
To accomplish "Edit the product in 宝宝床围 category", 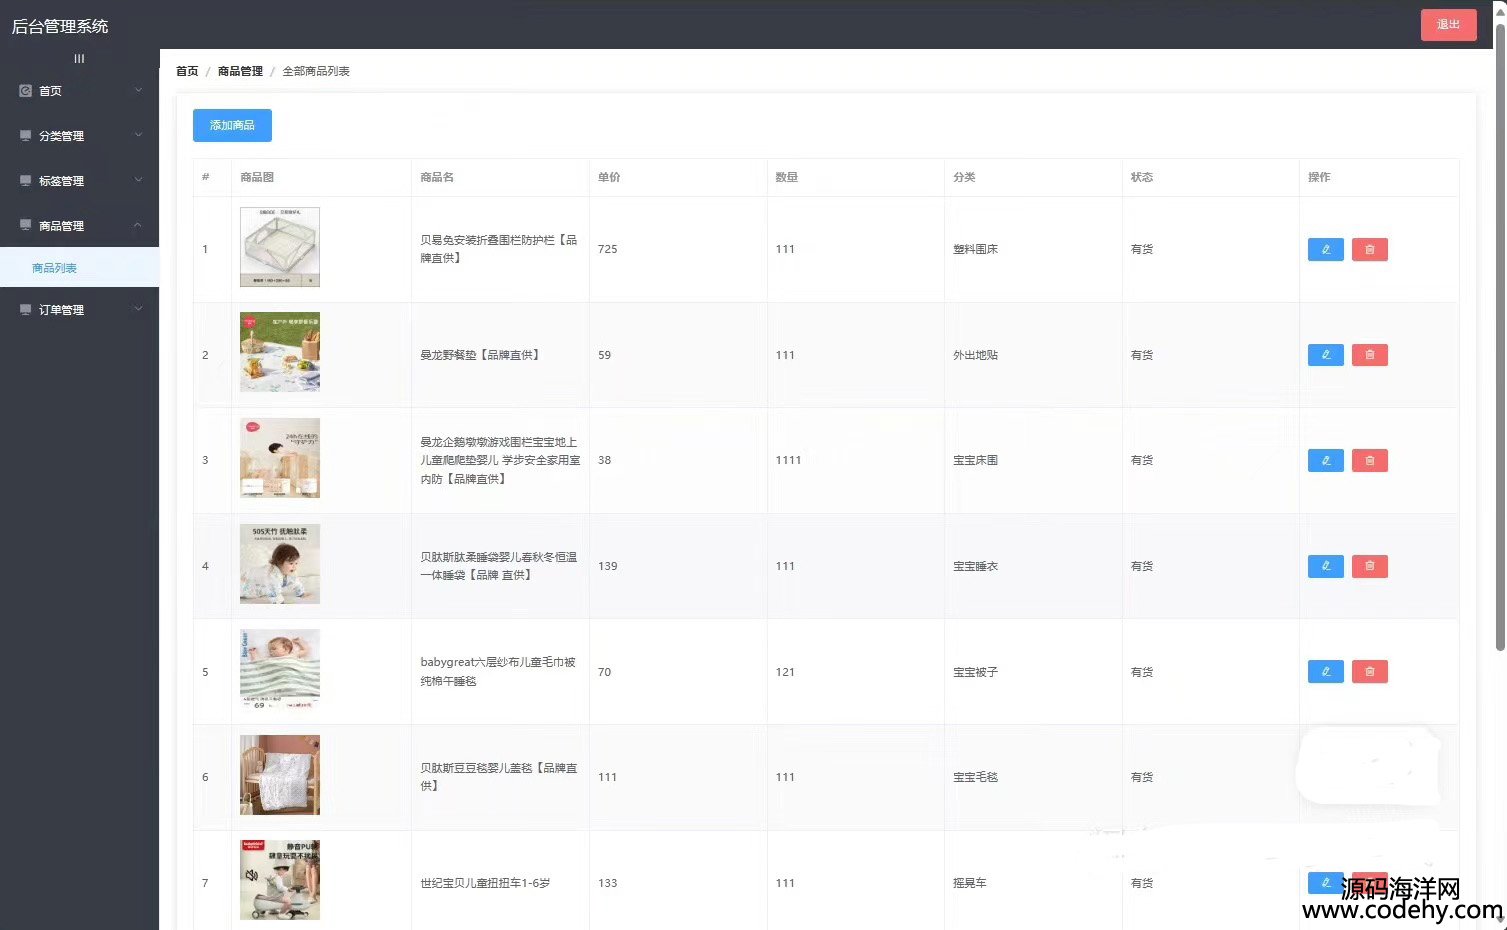I will (1325, 460).
